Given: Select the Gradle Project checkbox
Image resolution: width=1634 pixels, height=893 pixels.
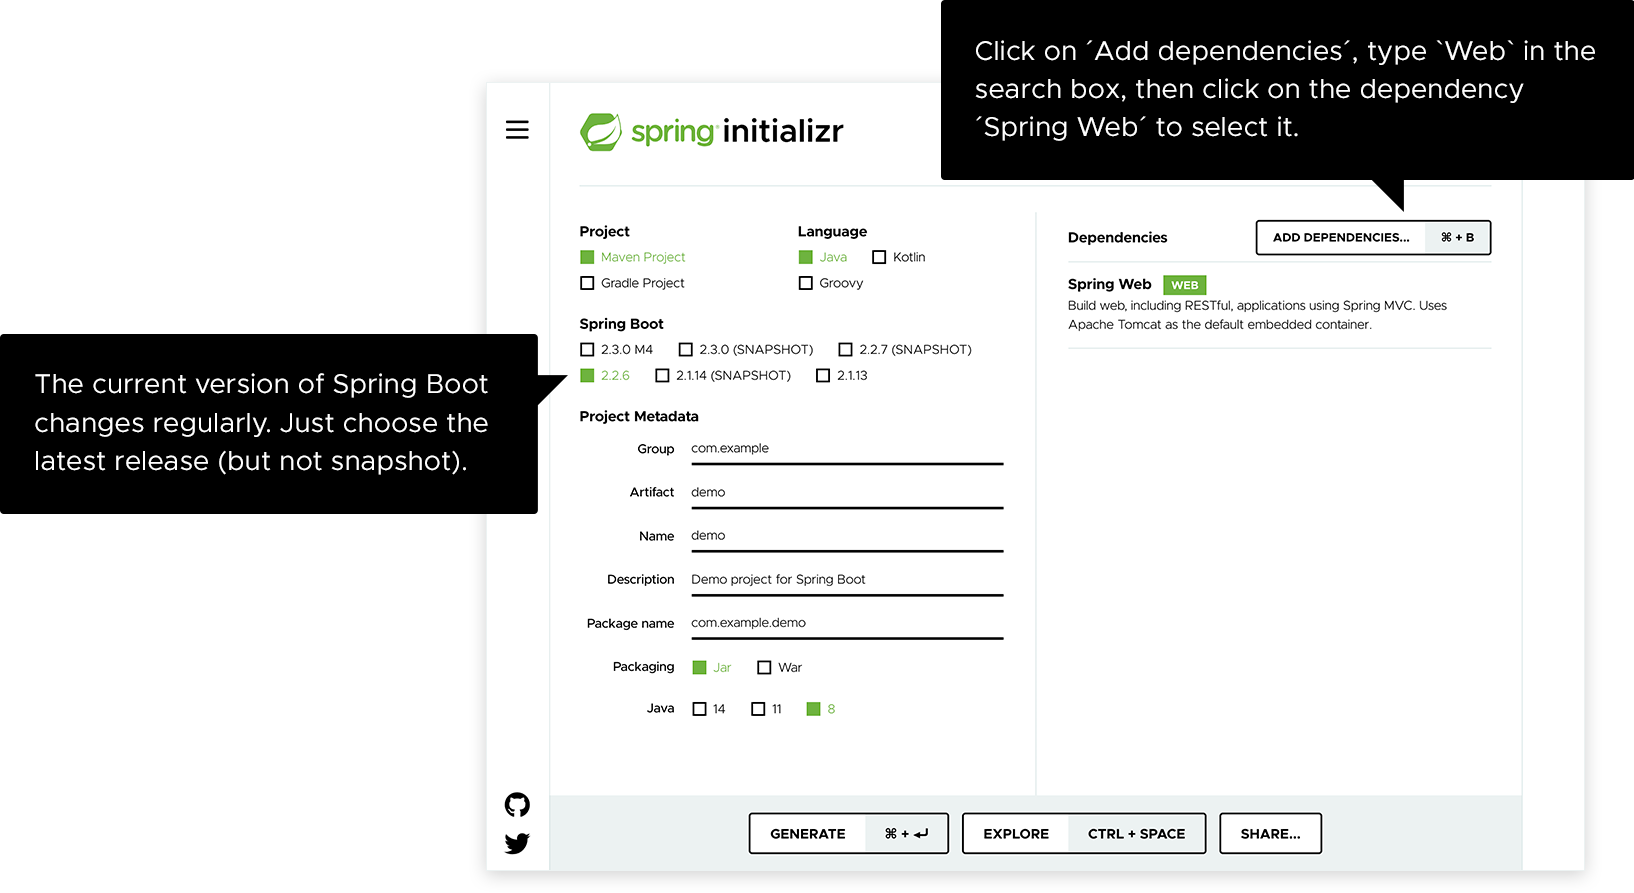Looking at the screenshot, I should [587, 283].
